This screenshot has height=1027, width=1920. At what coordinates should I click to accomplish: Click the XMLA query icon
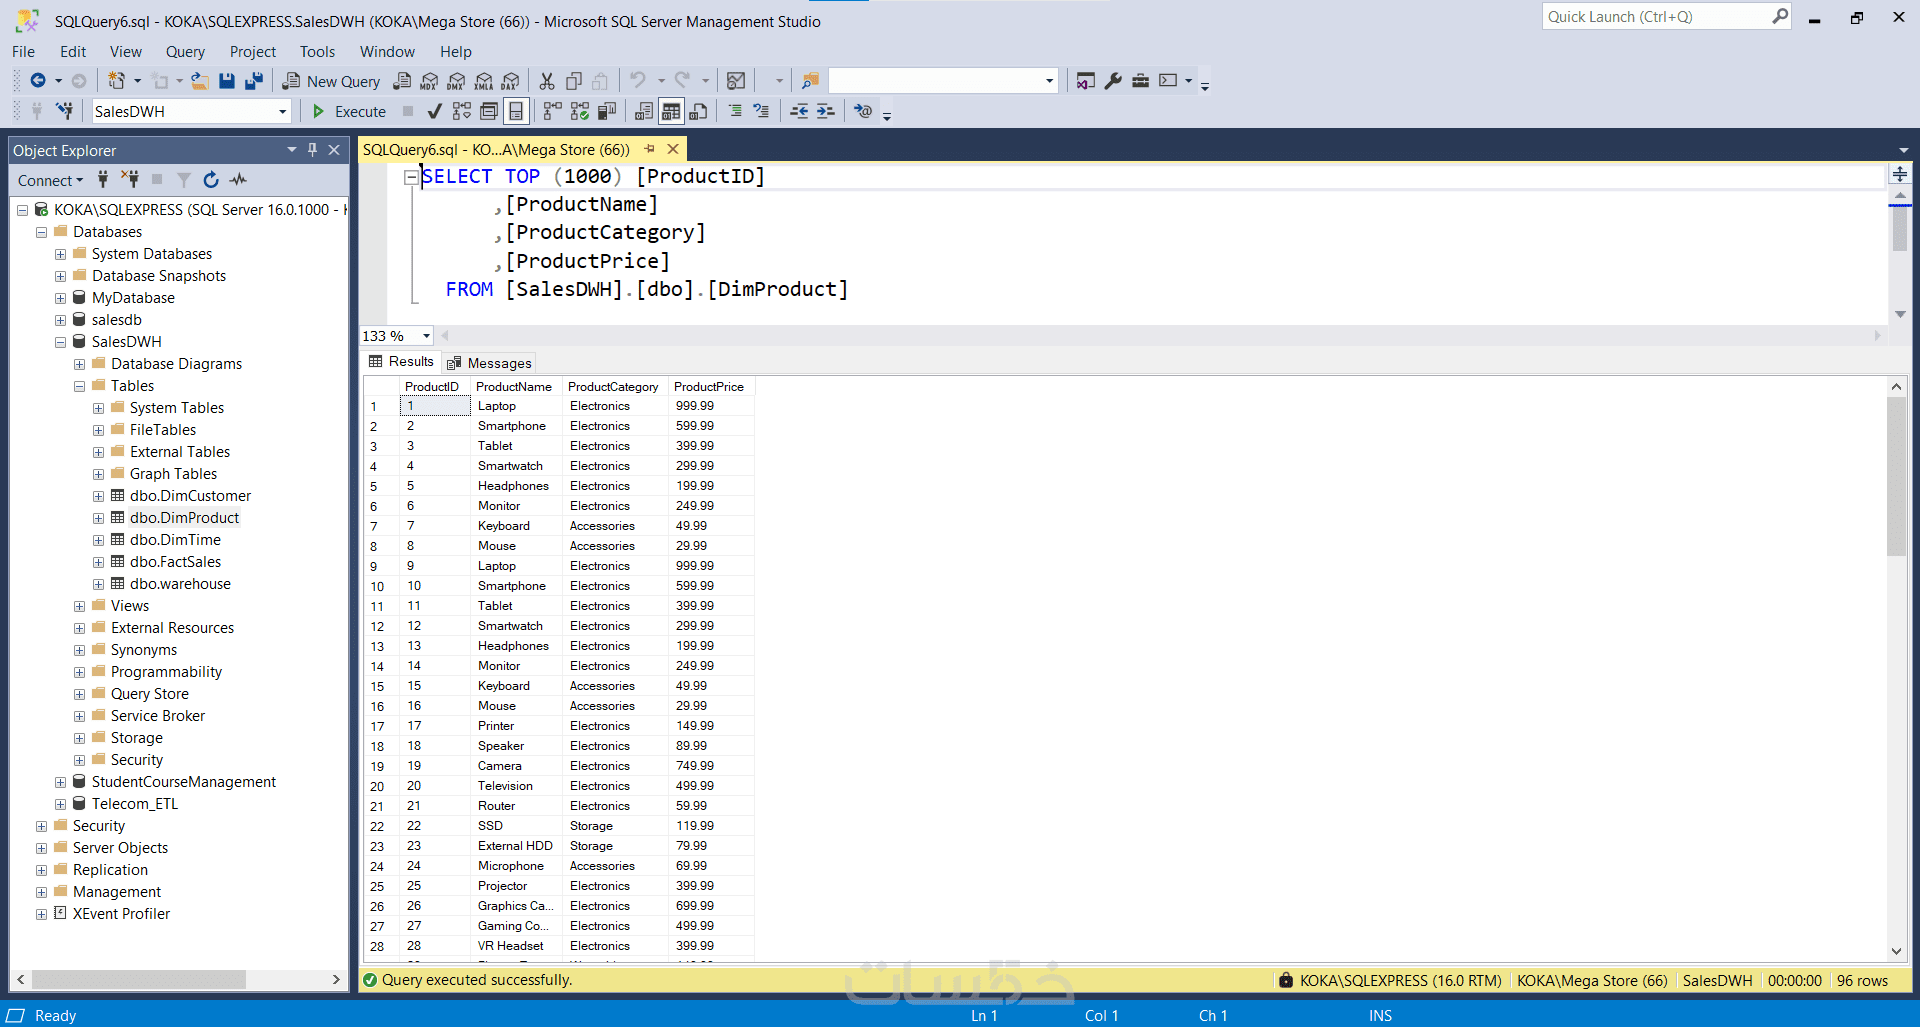click(x=483, y=81)
